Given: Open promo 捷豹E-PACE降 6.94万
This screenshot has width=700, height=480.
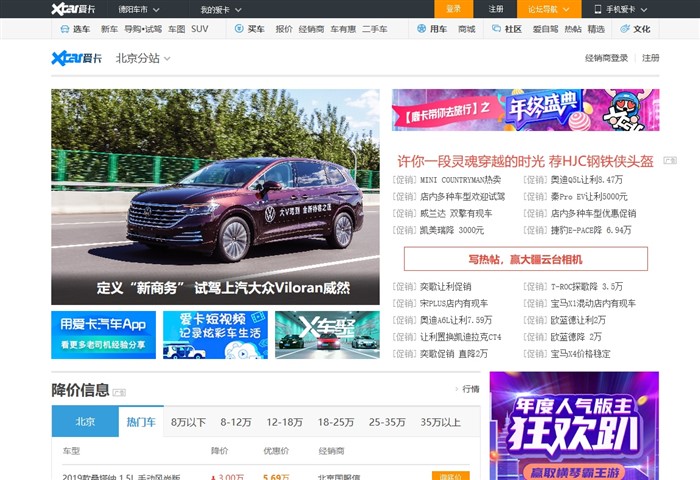Looking at the screenshot, I should tap(591, 230).
